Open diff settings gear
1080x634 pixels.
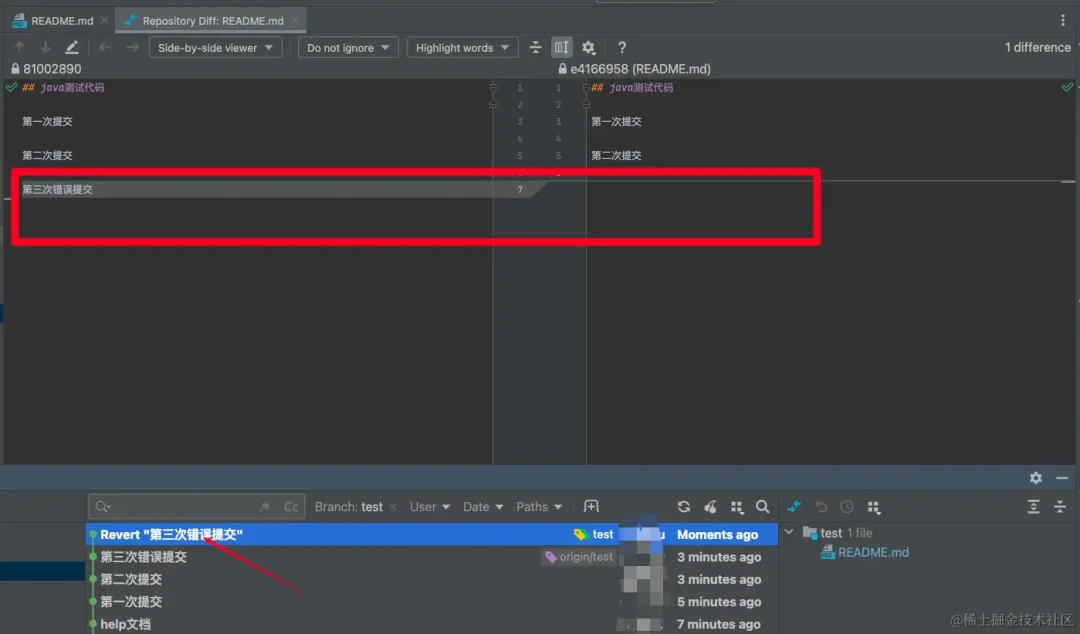(588, 48)
